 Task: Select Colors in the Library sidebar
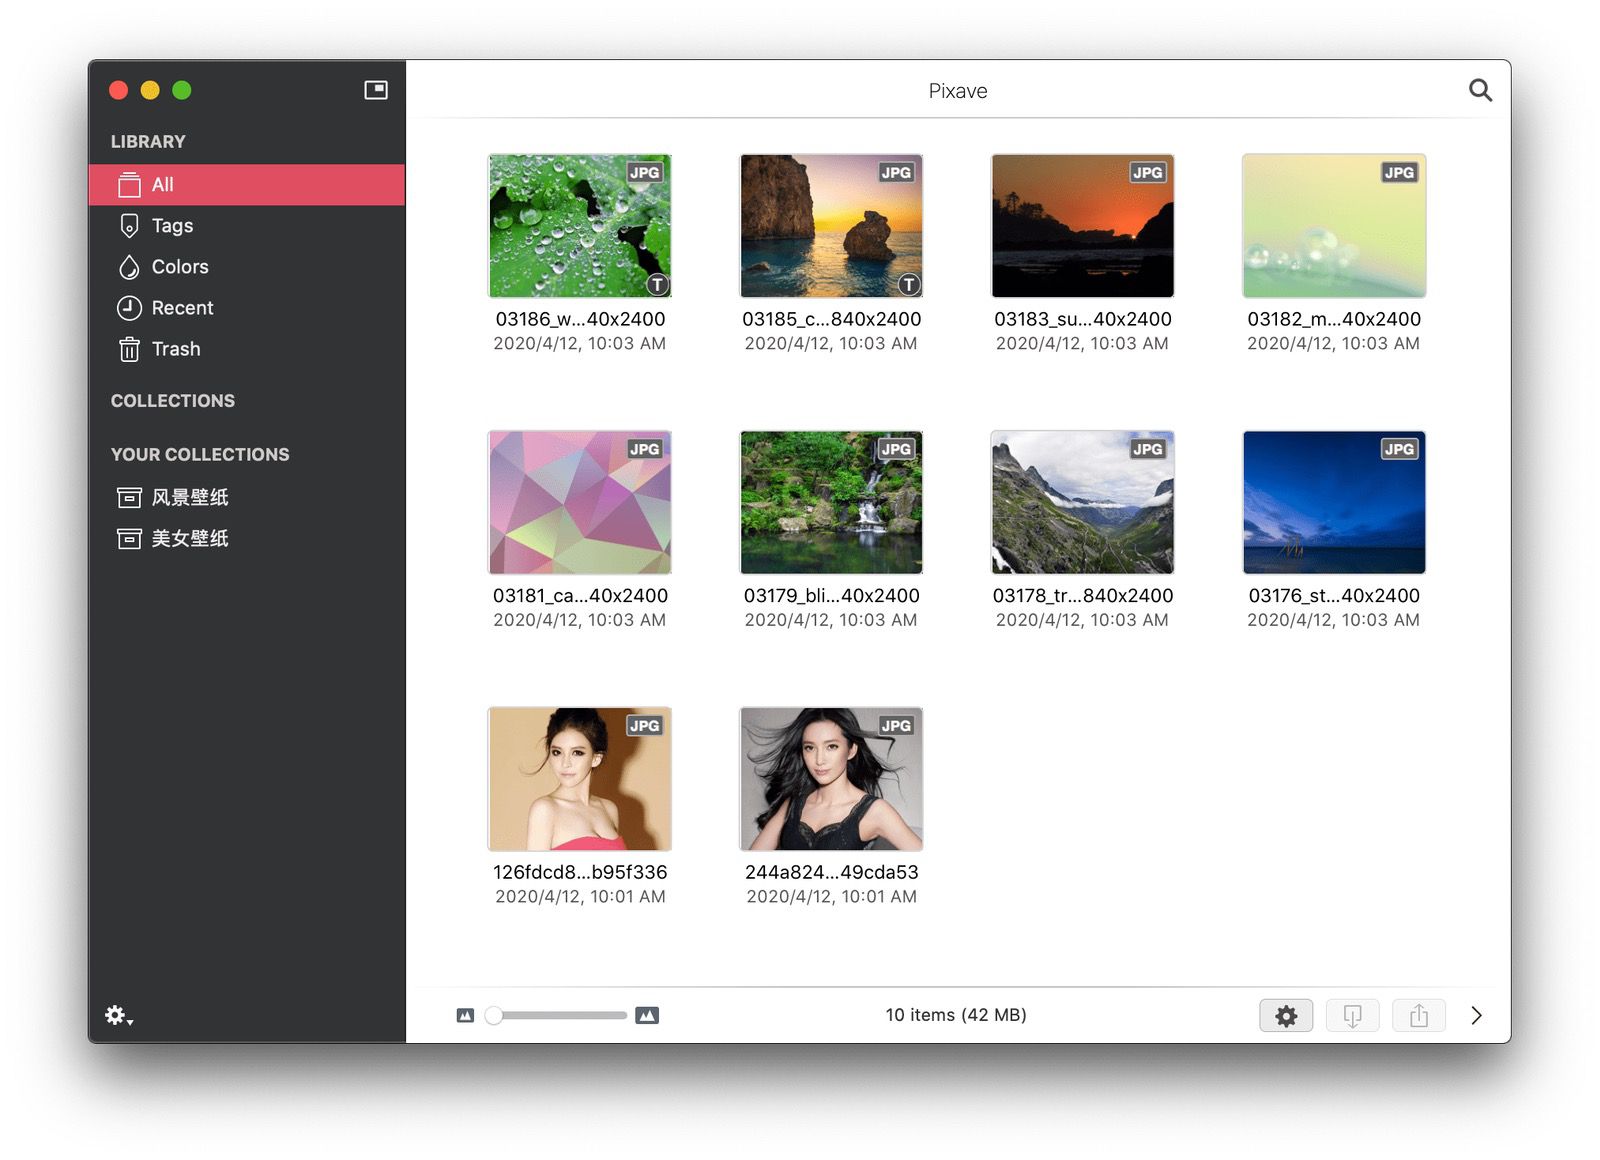click(x=179, y=266)
